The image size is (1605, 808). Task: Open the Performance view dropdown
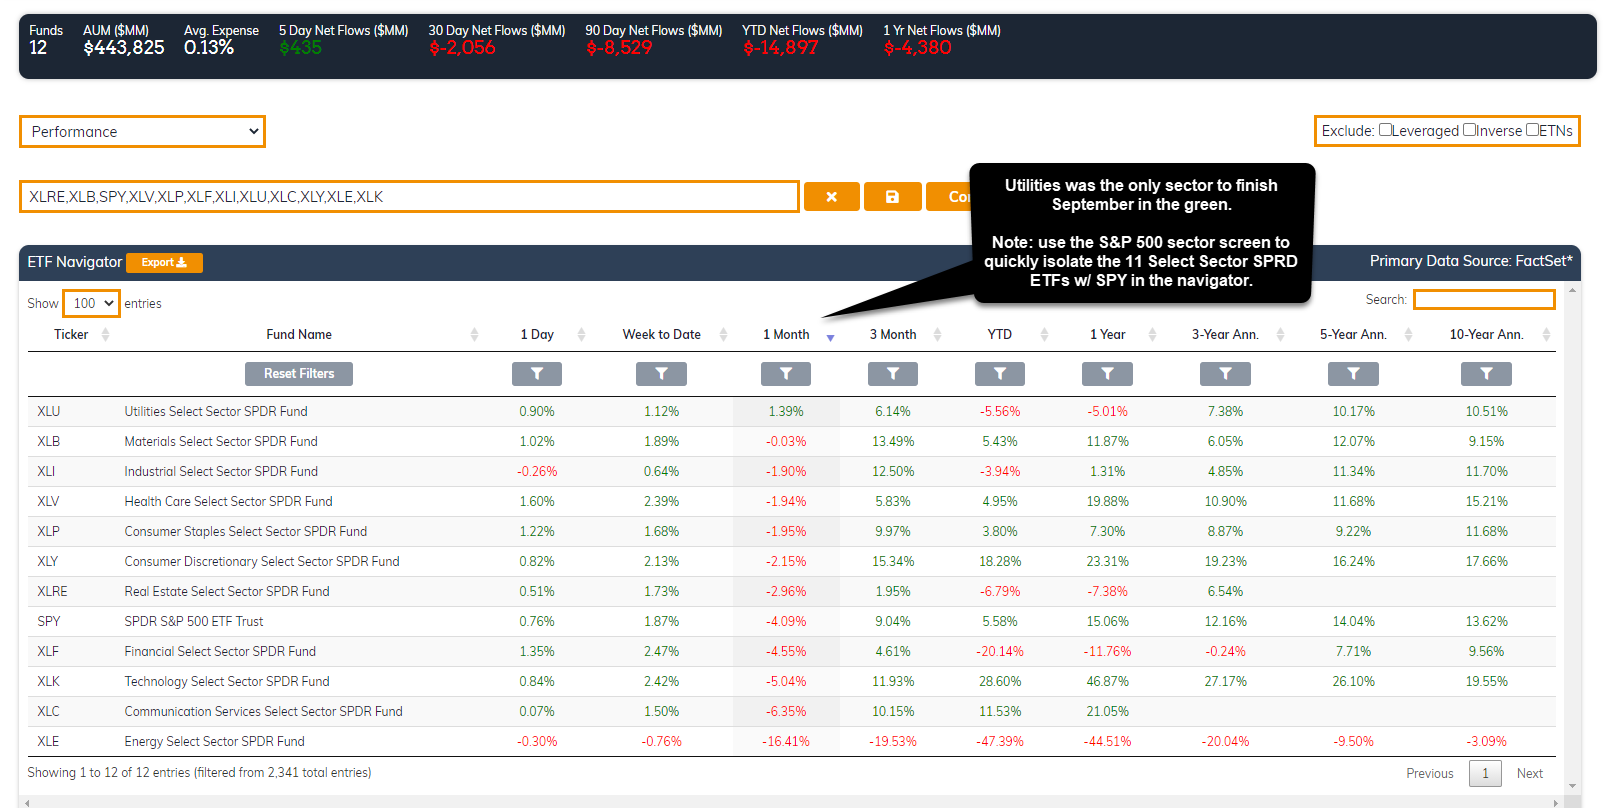point(142,131)
